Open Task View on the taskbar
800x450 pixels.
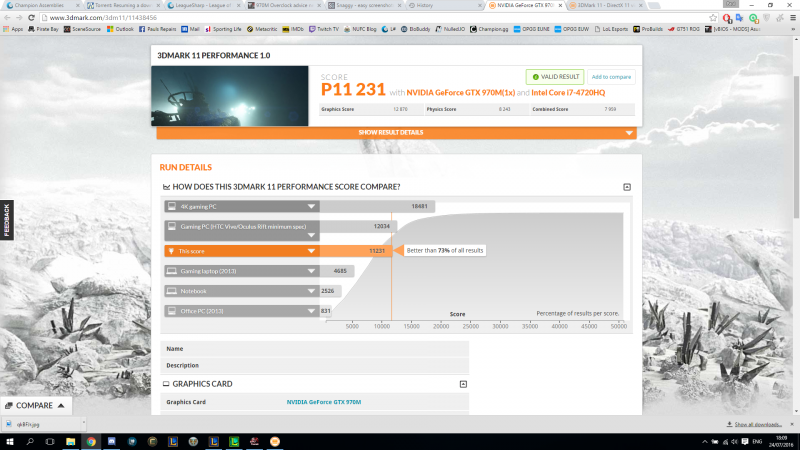pyautogui.click(x=50, y=441)
